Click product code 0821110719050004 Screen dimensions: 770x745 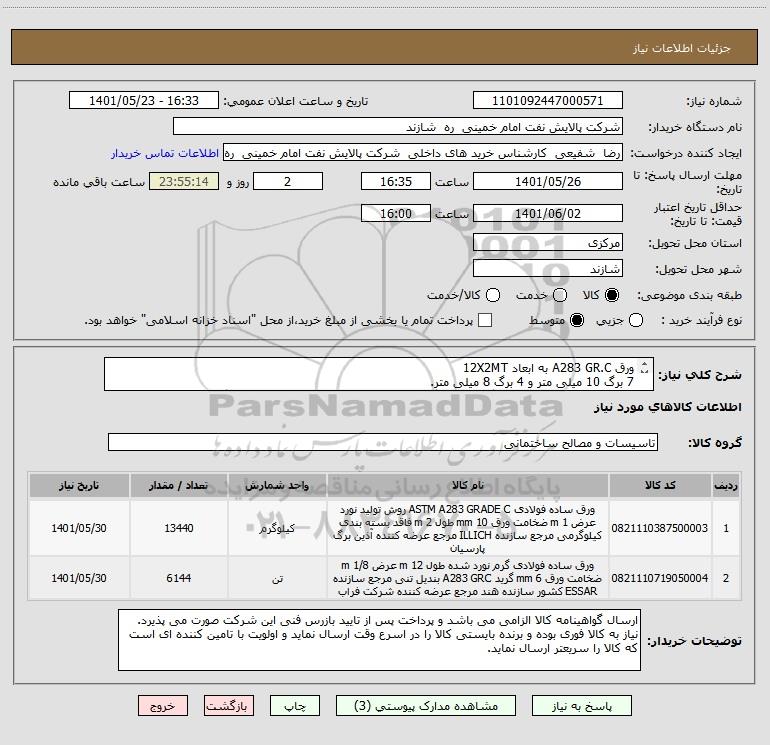click(660, 578)
